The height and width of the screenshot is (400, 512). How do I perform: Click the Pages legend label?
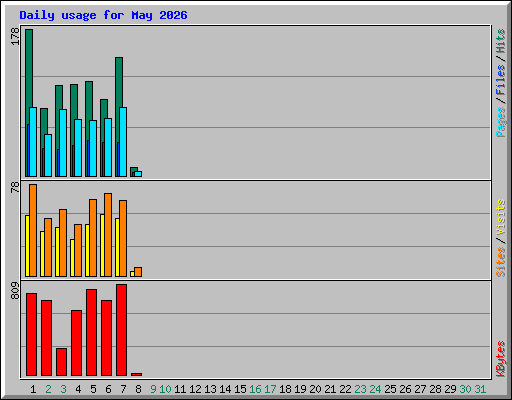click(x=500, y=122)
